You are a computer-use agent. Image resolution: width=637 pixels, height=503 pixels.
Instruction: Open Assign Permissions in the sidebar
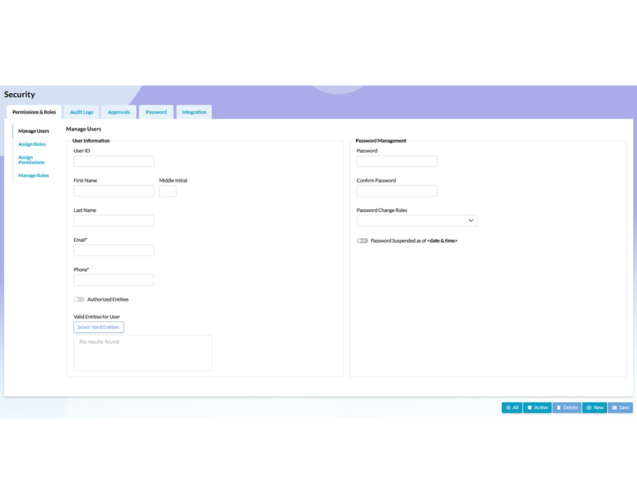tap(31, 160)
